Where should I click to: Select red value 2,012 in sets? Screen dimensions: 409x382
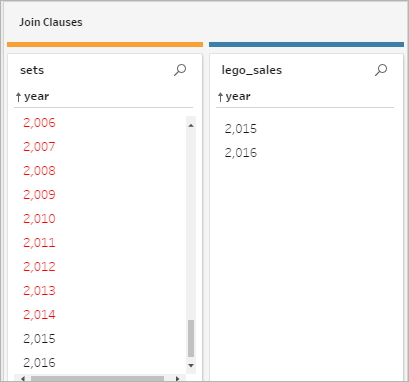tap(39, 267)
